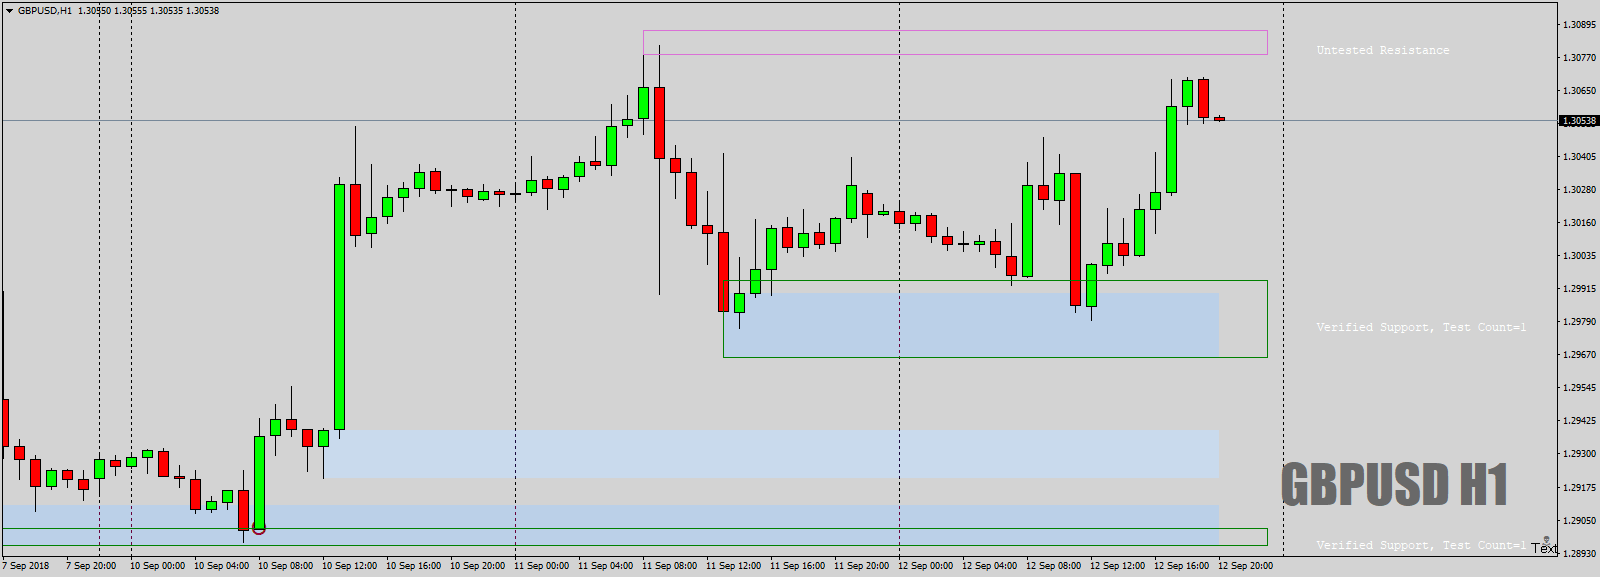Viewport: 1600px width, 577px height.
Task: Click the 1.29425 price scale label
Action: click(1579, 421)
